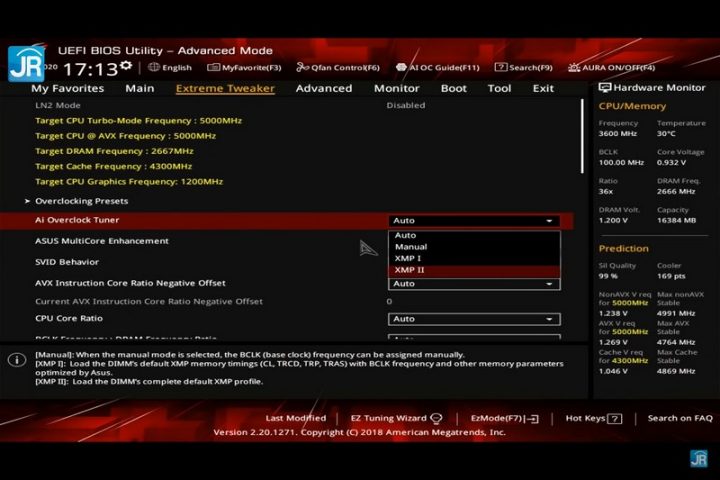
Task: Toggle AURA ON/OFF(F4)
Action: (x=612, y=68)
